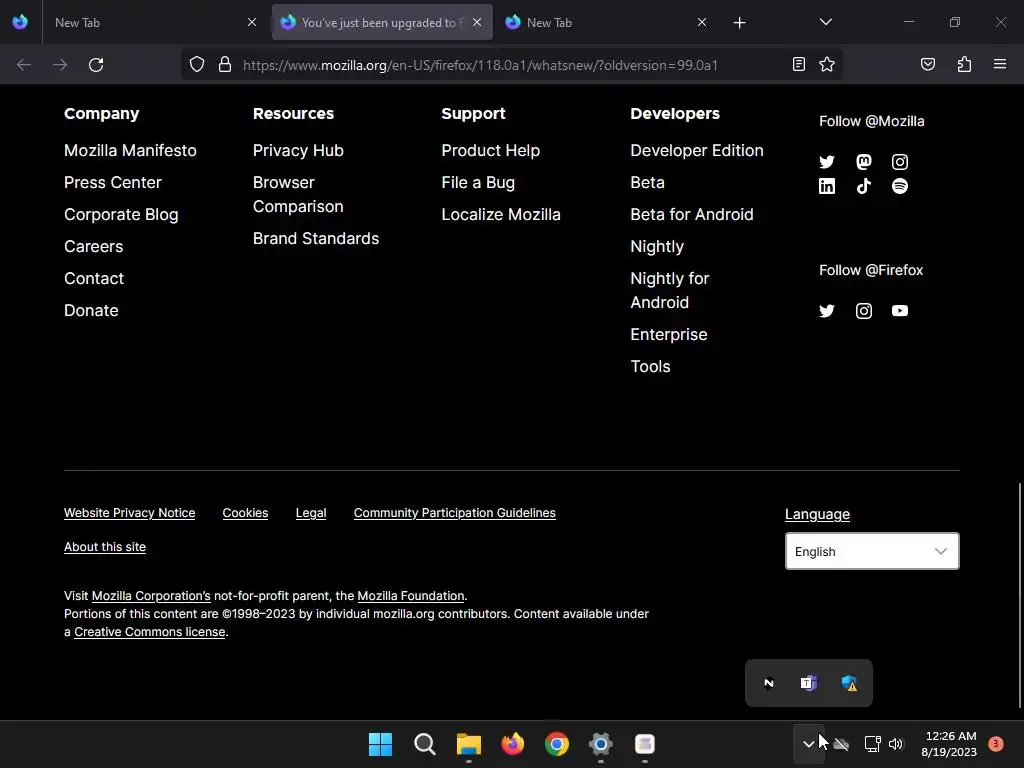Open the Press Center link
The height and width of the screenshot is (768, 1024).
point(112,182)
